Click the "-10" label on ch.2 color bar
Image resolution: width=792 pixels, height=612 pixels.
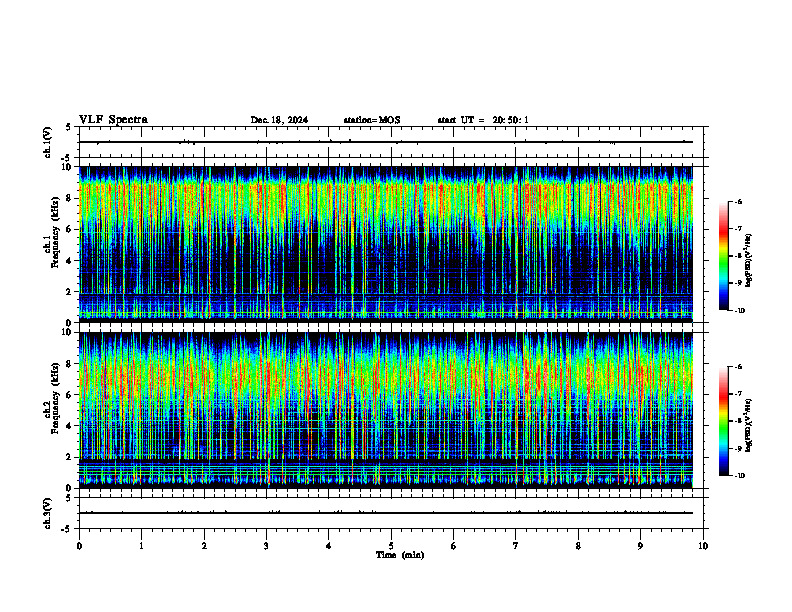pos(739,476)
